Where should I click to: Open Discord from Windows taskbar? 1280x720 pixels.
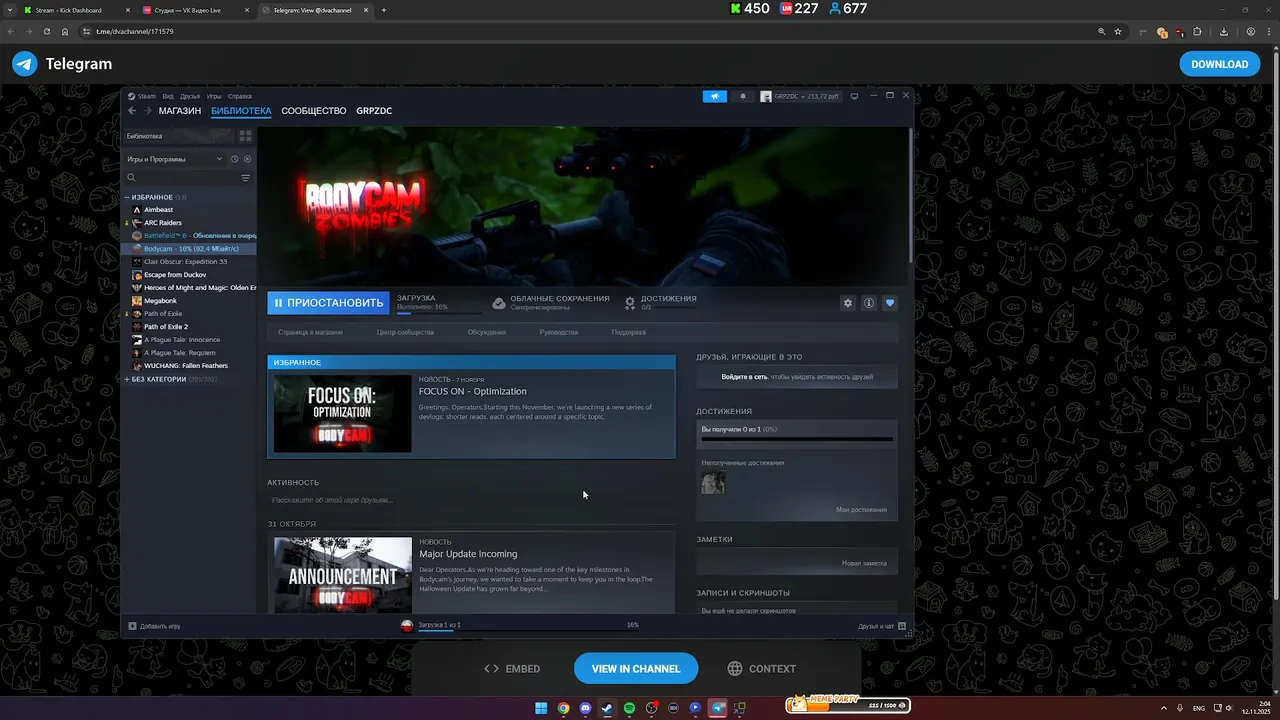[585, 708]
